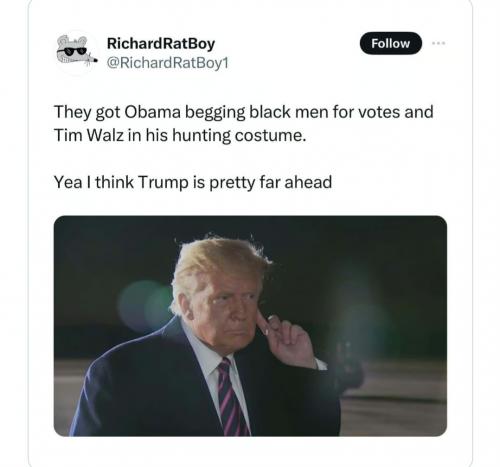Click the blank area below the photo

click(x=250, y=452)
